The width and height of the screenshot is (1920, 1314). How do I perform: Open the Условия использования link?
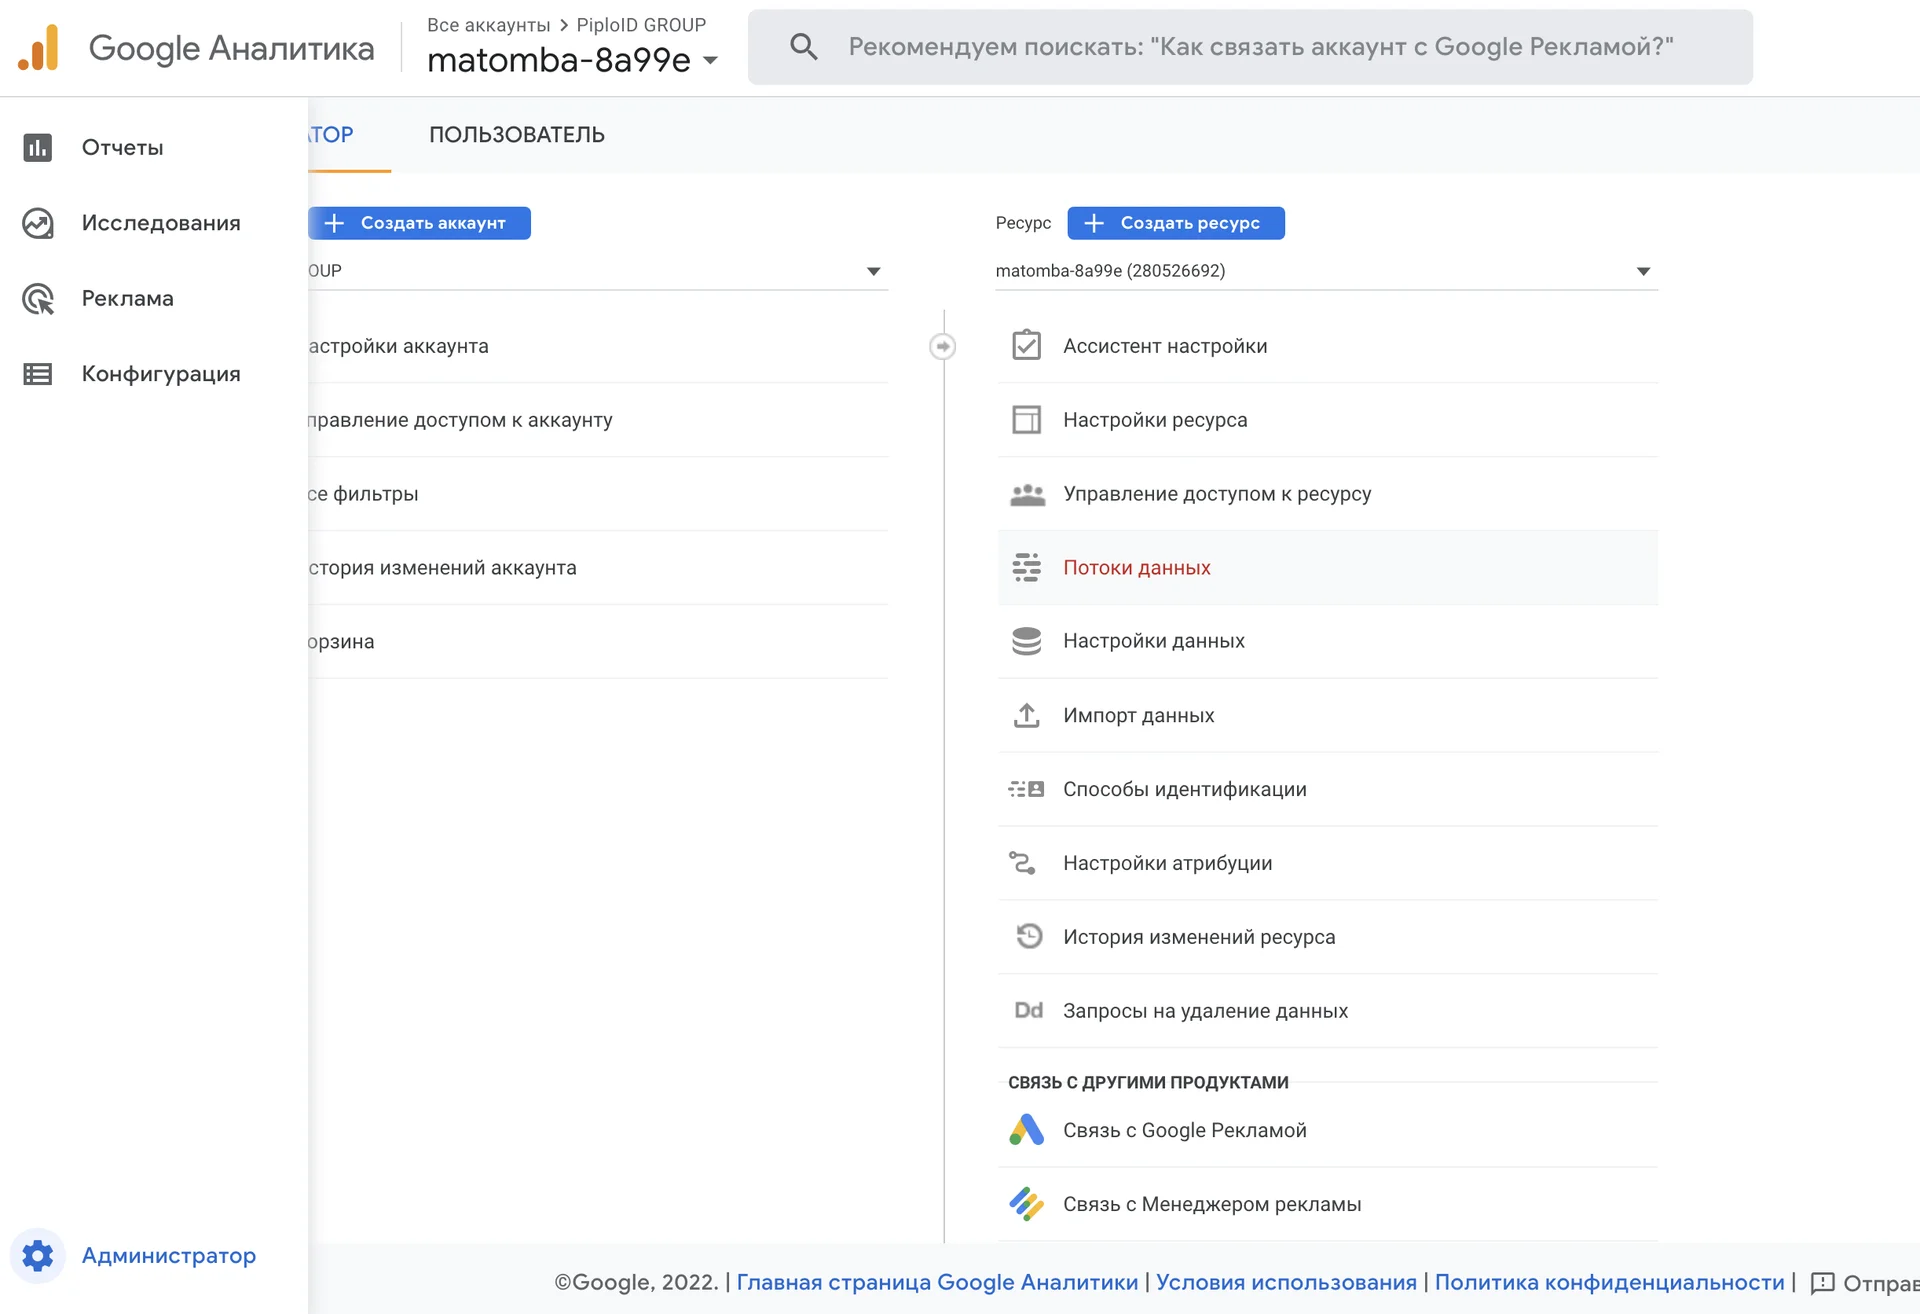tap(1286, 1282)
